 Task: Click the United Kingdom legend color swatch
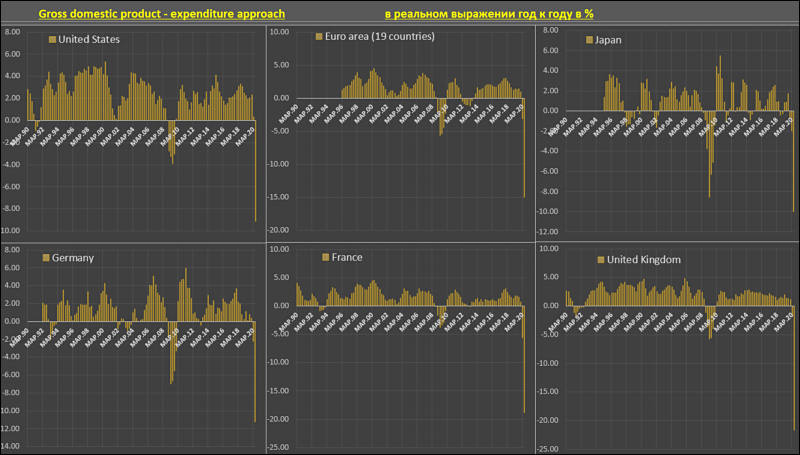click(x=601, y=260)
